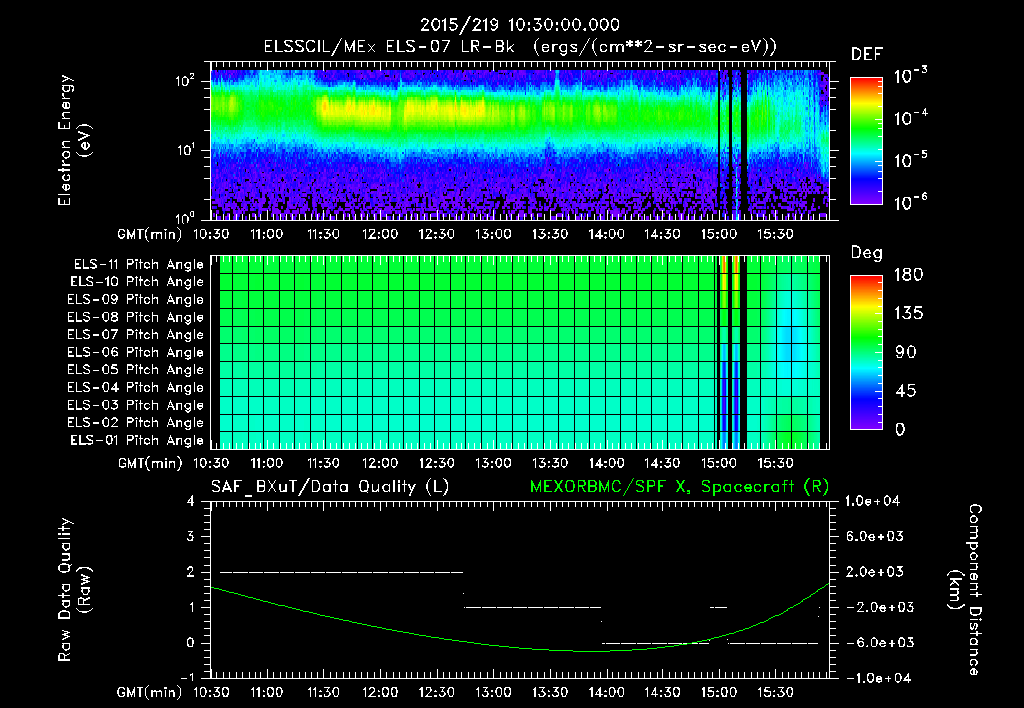Click the 15:00 time label below the data quality panel
The width and height of the screenshot is (1024, 708).
[718, 693]
